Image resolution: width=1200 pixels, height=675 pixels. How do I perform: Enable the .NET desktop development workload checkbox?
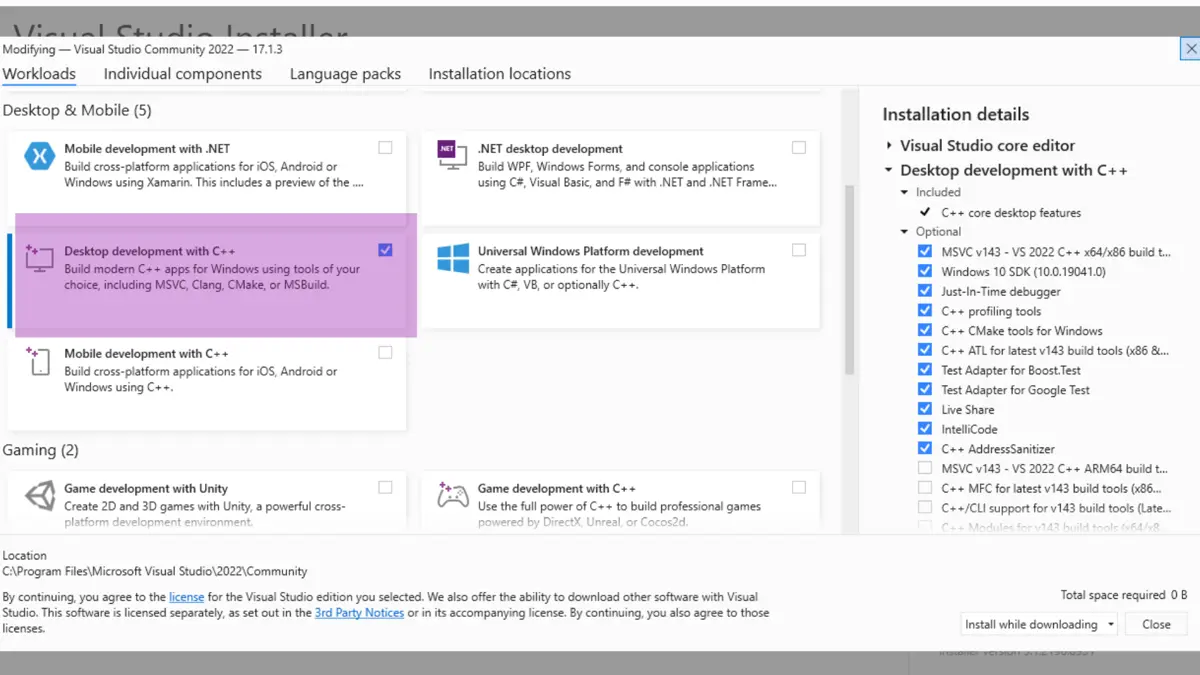coord(799,148)
